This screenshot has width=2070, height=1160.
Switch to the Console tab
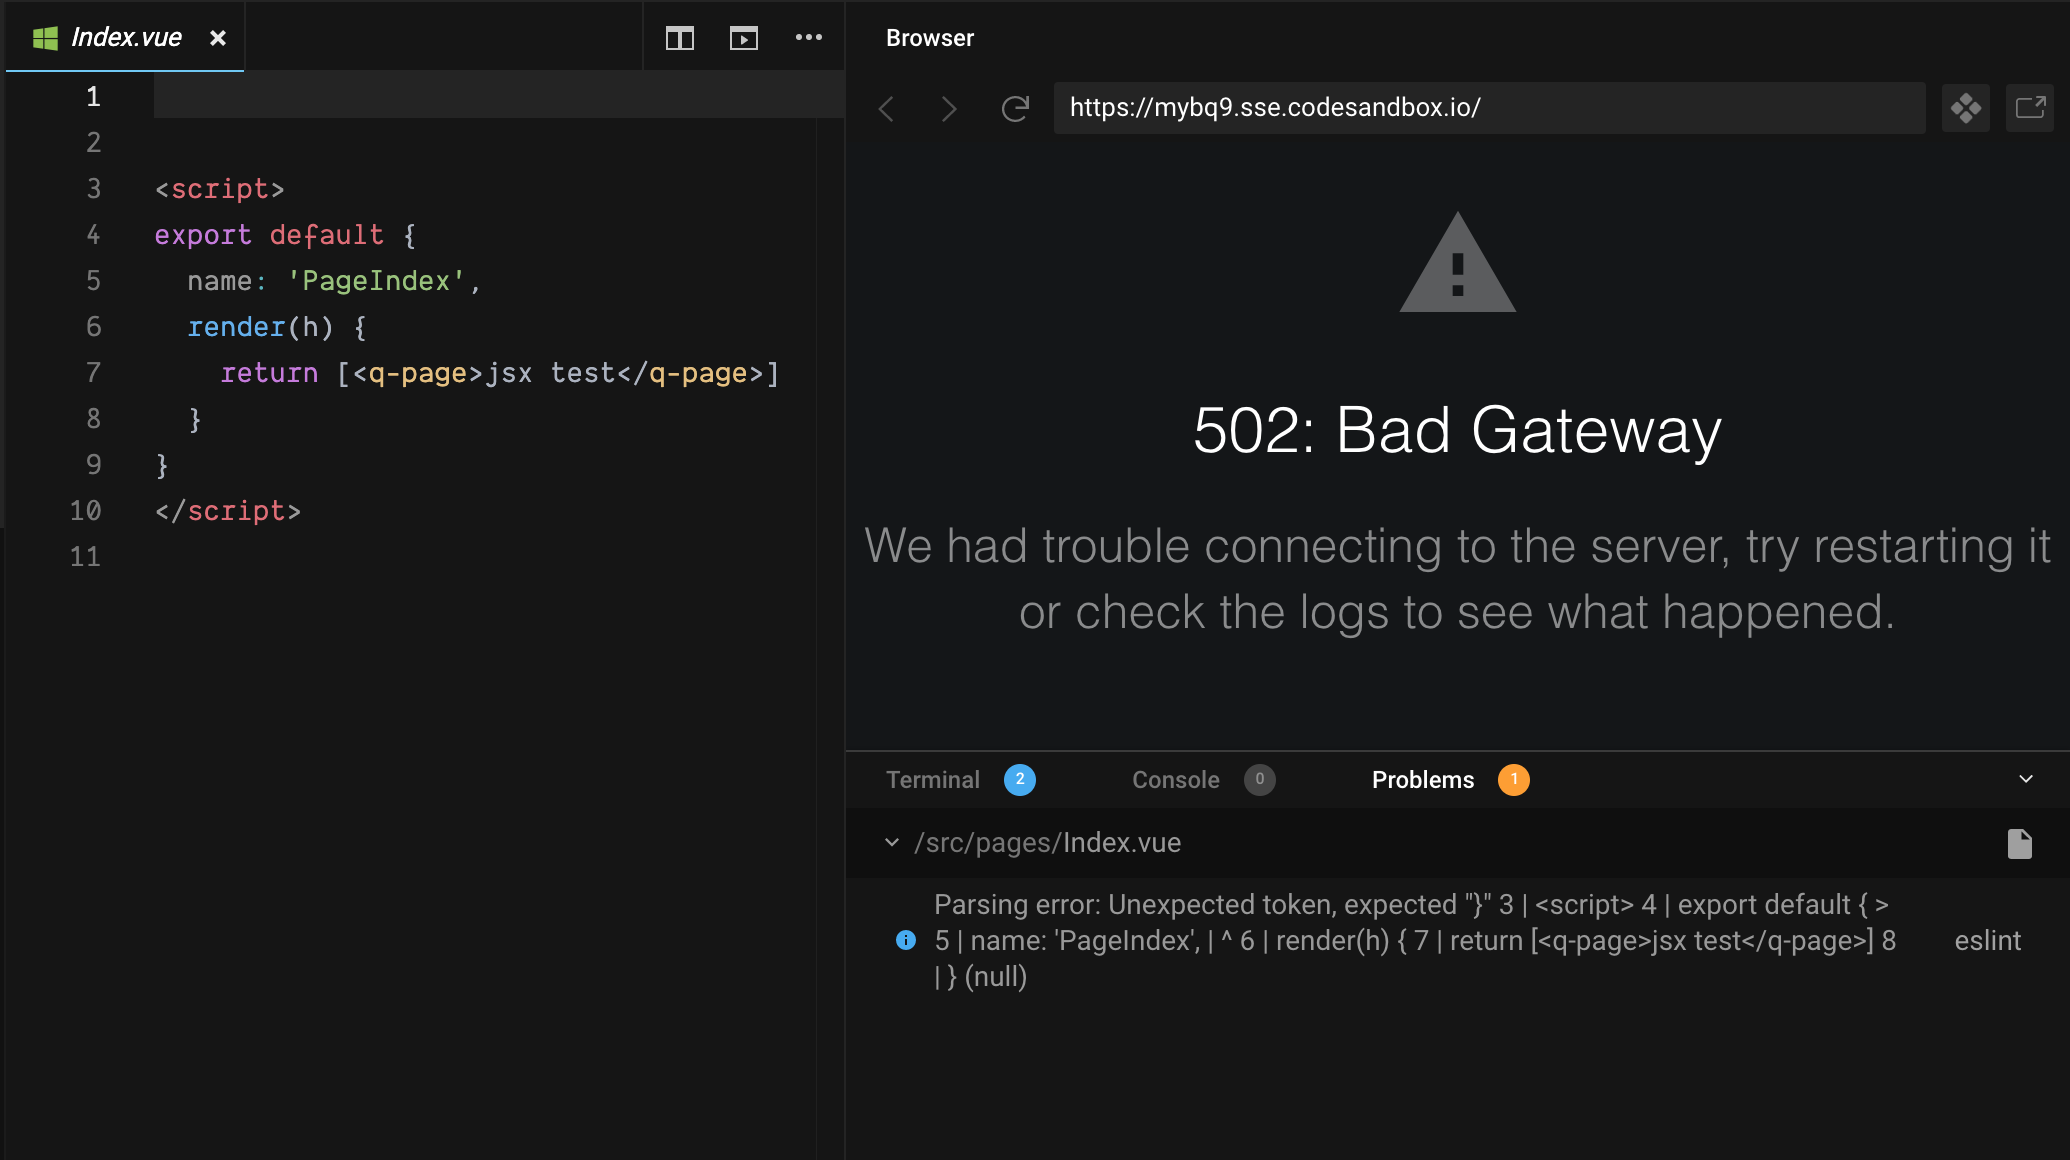pos(1174,779)
